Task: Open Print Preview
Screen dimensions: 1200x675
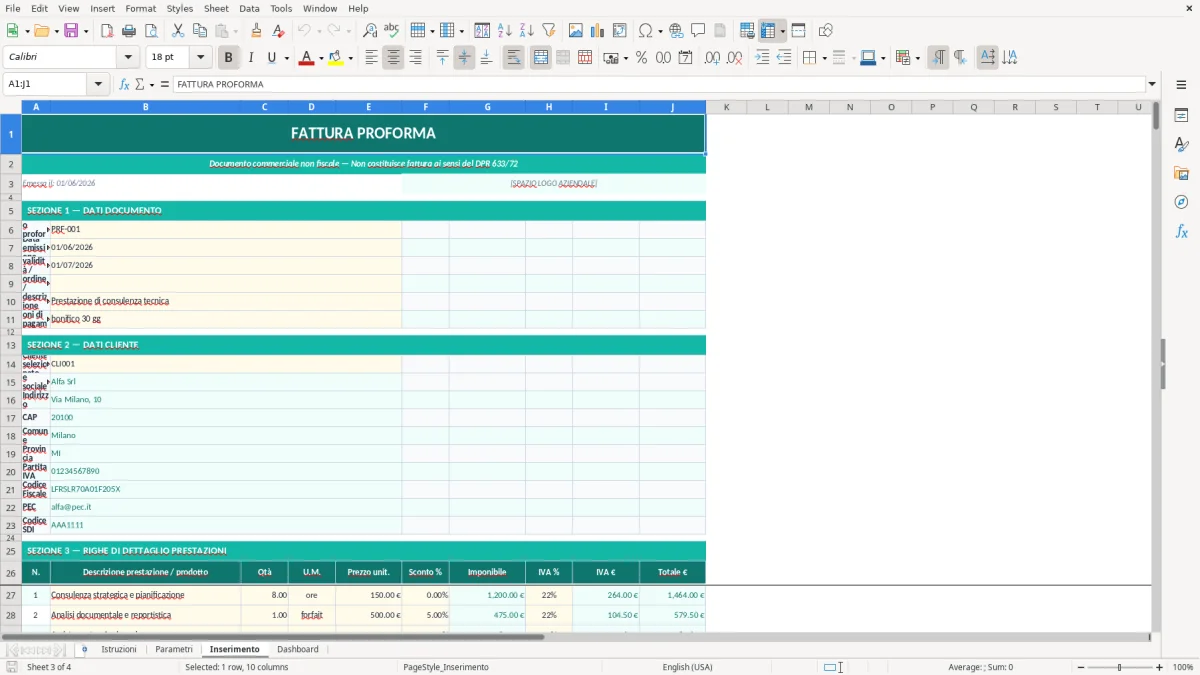Action: (x=151, y=31)
